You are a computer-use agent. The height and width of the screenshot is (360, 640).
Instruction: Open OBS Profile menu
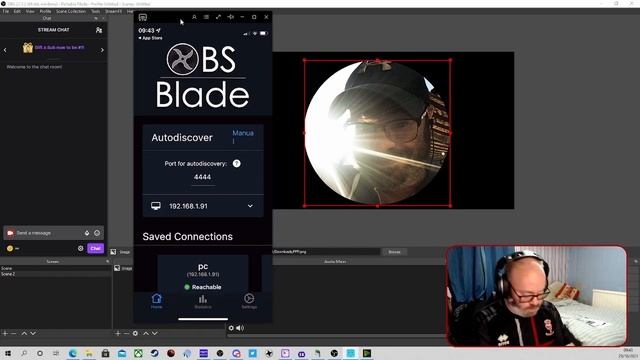click(45, 11)
